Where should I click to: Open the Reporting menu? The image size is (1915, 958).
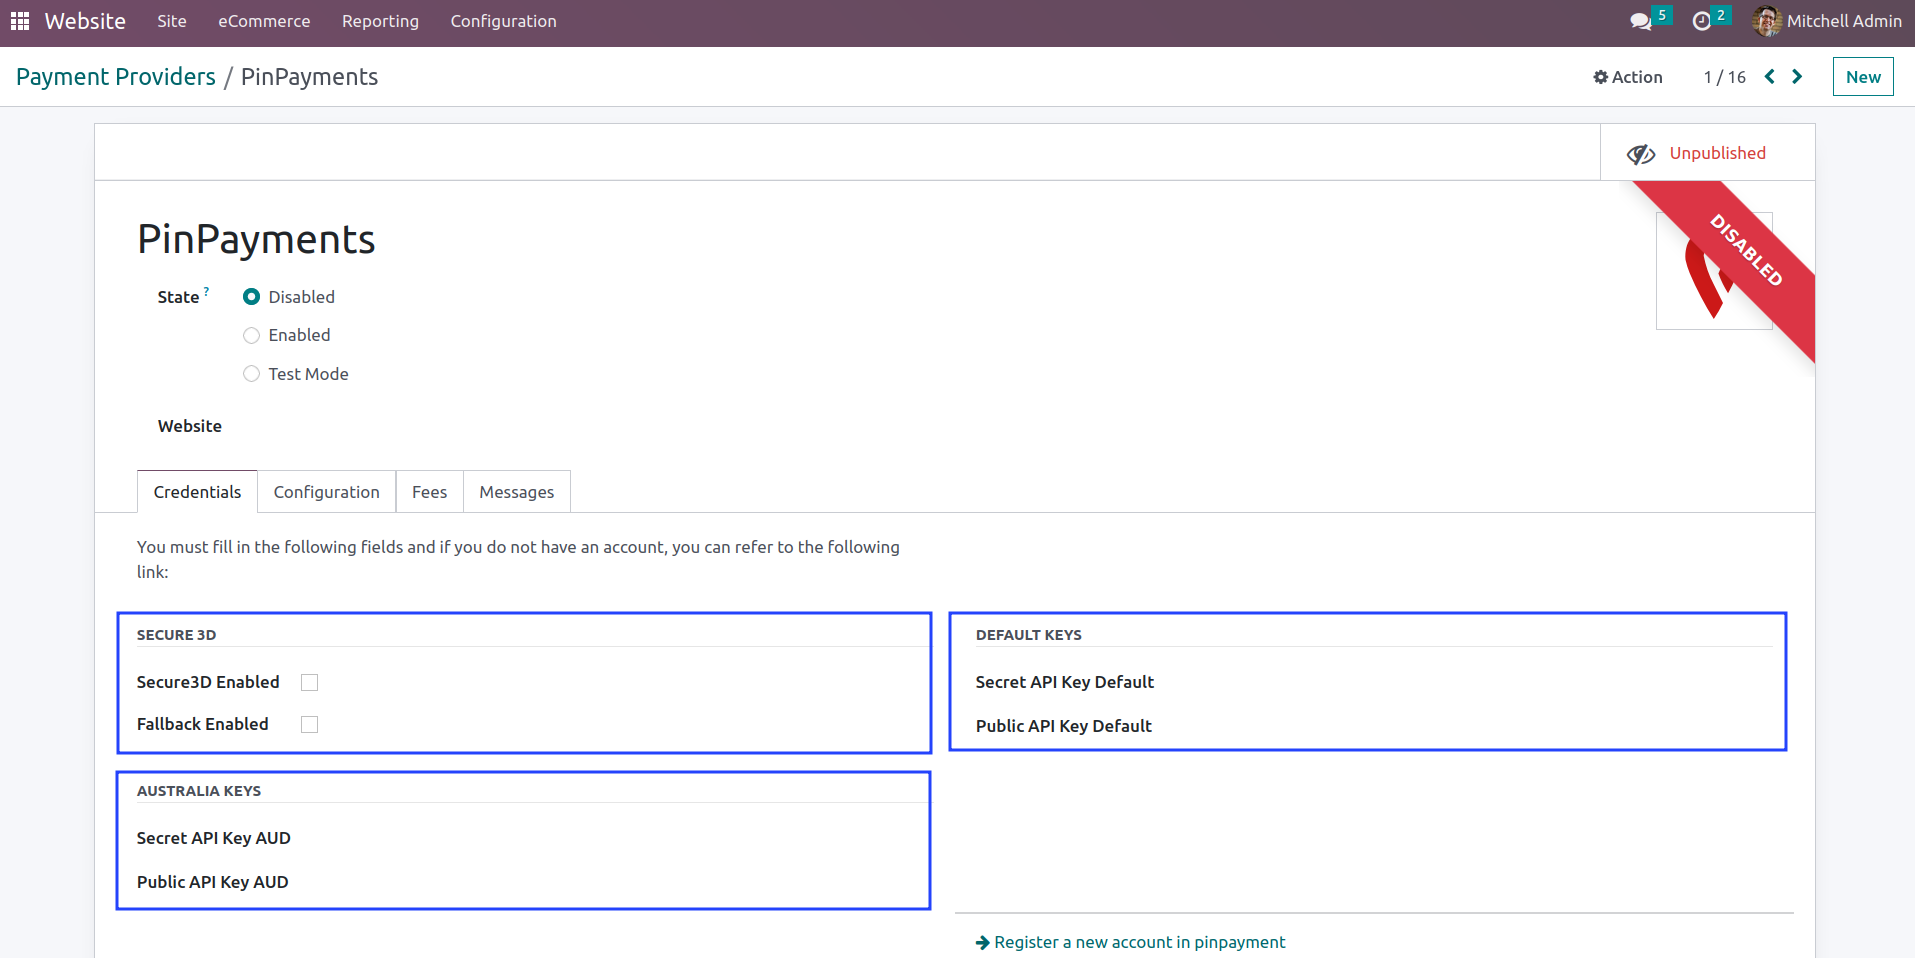pos(380,21)
